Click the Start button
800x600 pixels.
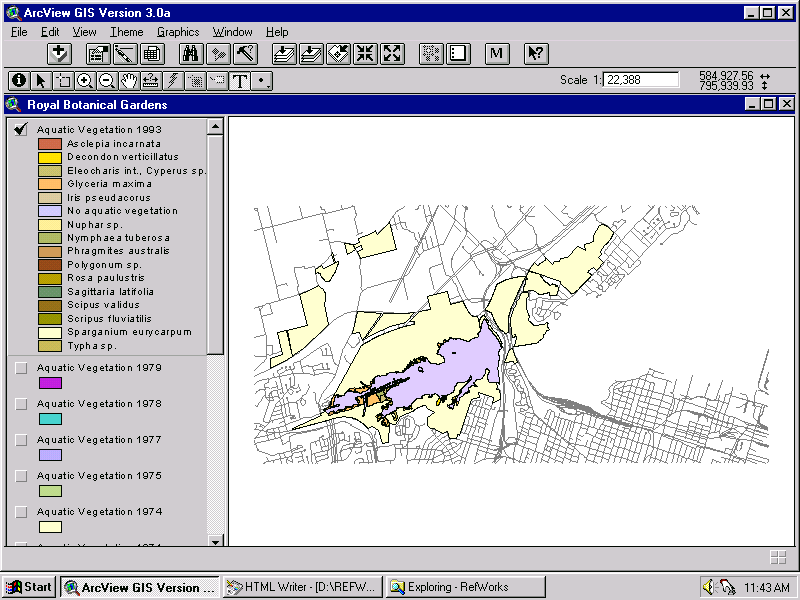(x=27, y=587)
